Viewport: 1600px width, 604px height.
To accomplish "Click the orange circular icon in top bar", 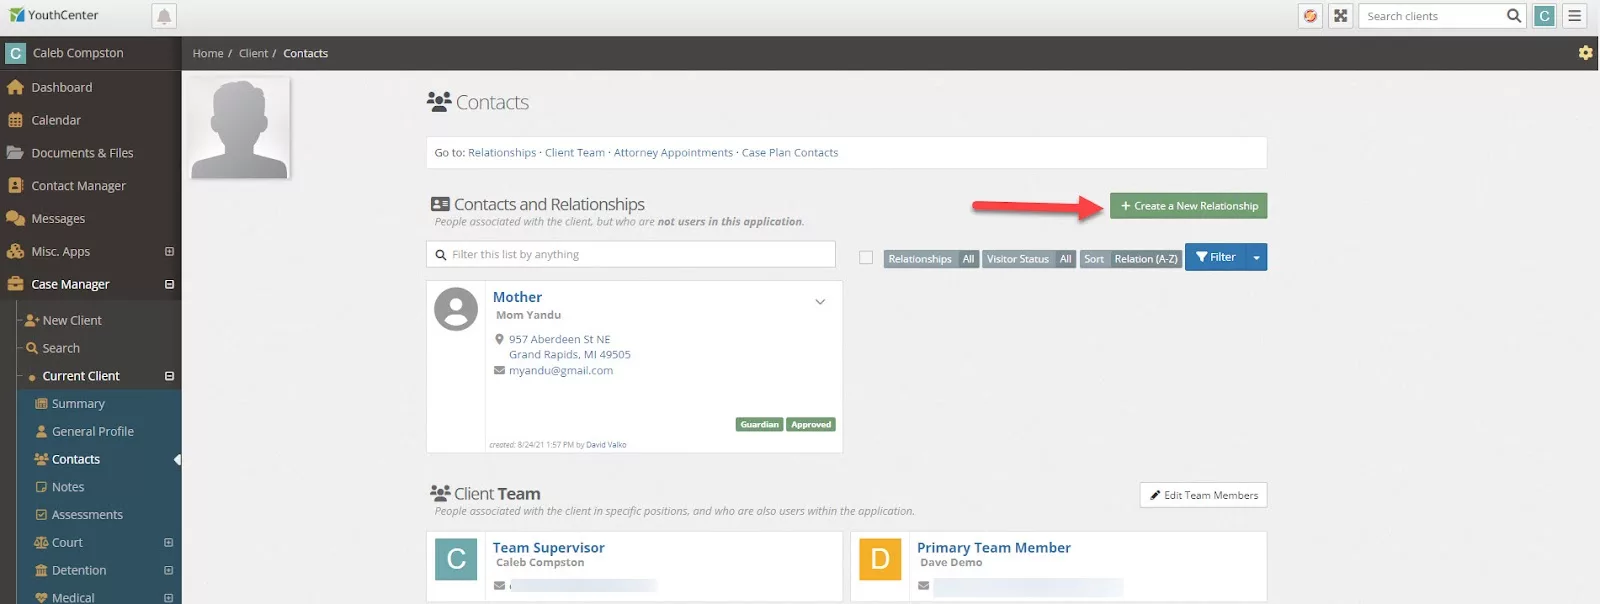I will 1310,16.
